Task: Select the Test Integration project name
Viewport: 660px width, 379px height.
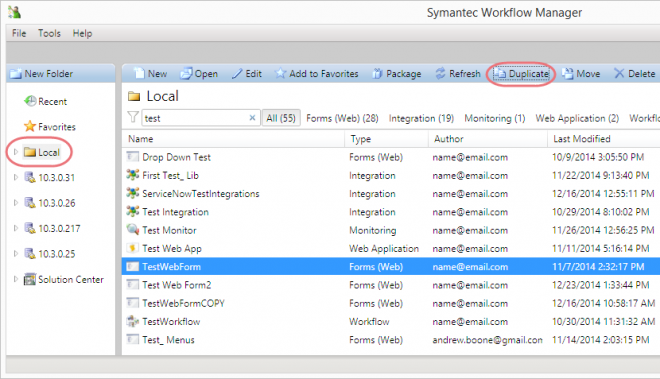Action: (x=175, y=212)
